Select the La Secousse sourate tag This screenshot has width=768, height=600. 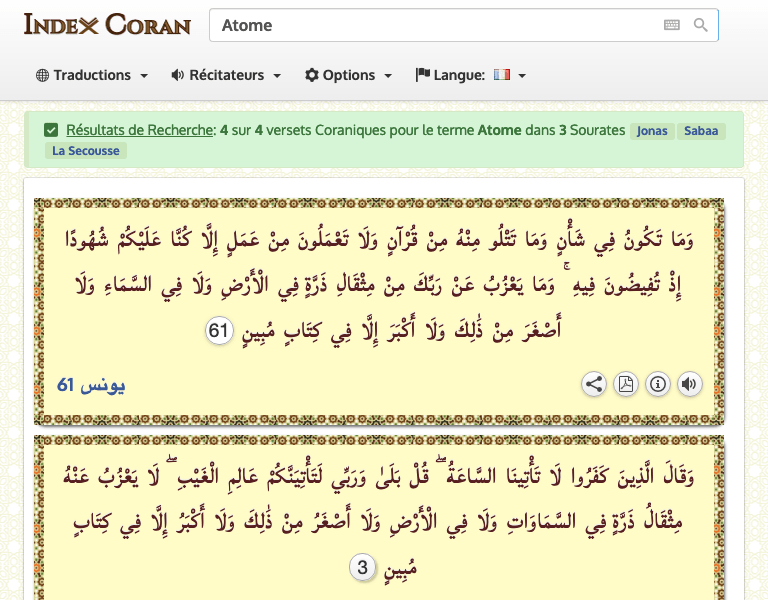tap(86, 151)
